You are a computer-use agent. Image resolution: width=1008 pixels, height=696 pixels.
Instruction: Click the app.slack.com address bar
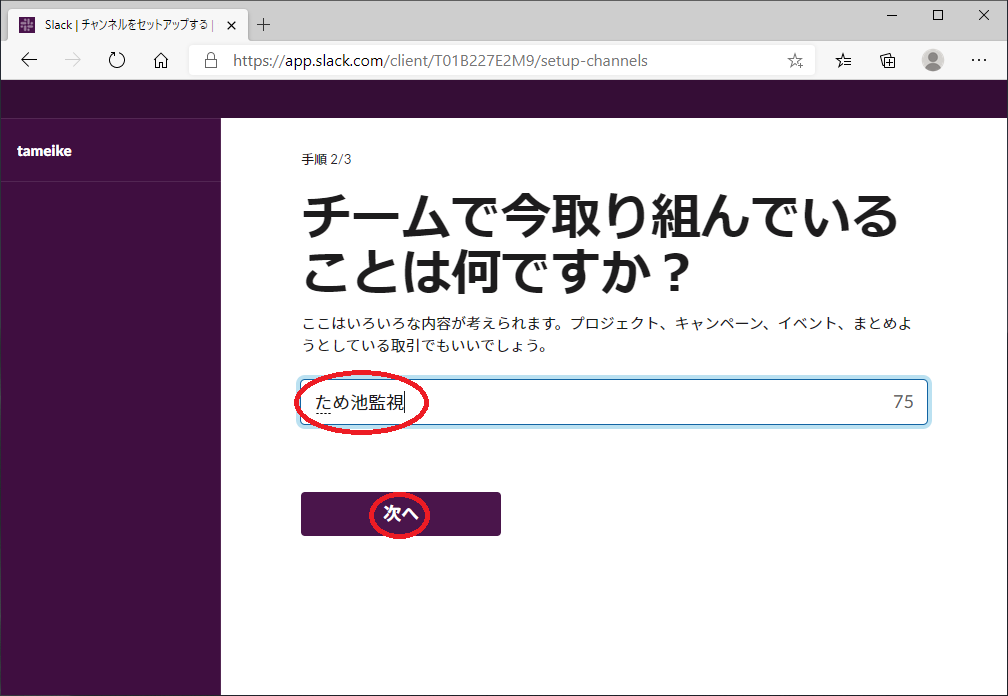(x=500, y=61)
